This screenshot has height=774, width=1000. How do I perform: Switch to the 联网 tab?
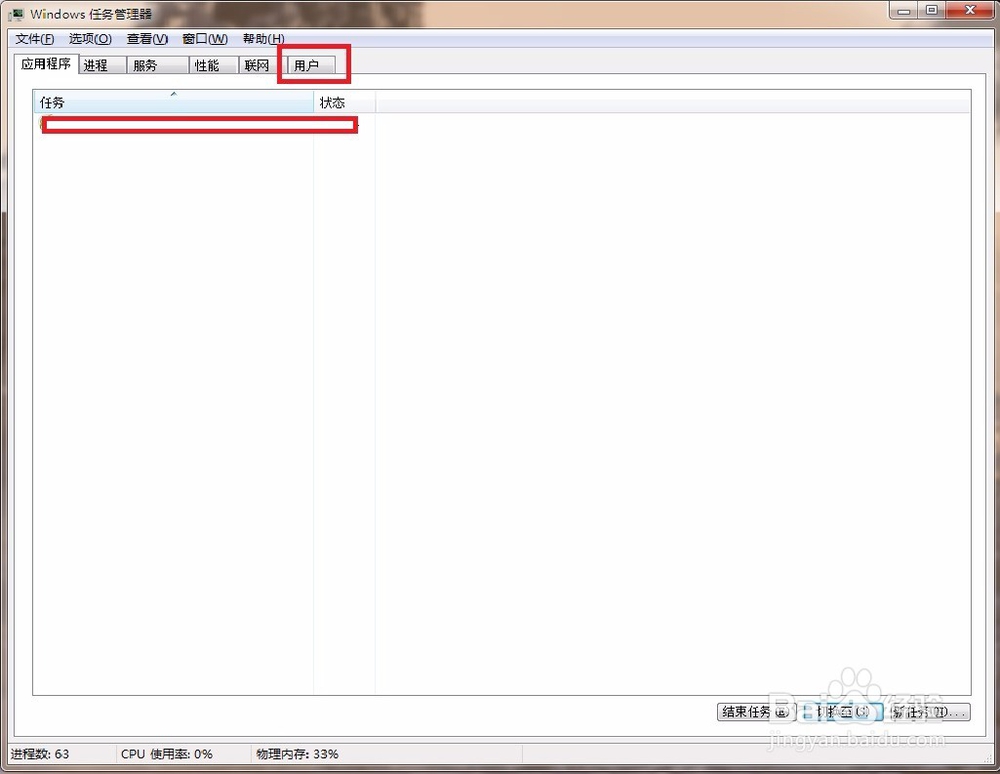click(x=256, y=64)
